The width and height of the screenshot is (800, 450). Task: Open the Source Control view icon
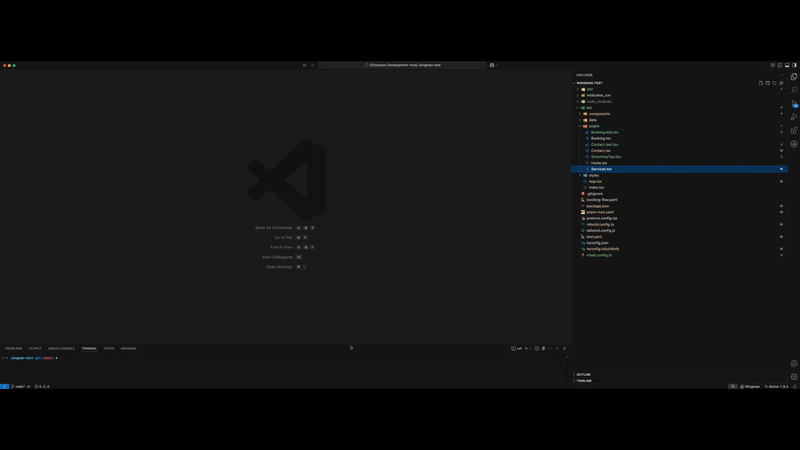(x=794, y=104)
